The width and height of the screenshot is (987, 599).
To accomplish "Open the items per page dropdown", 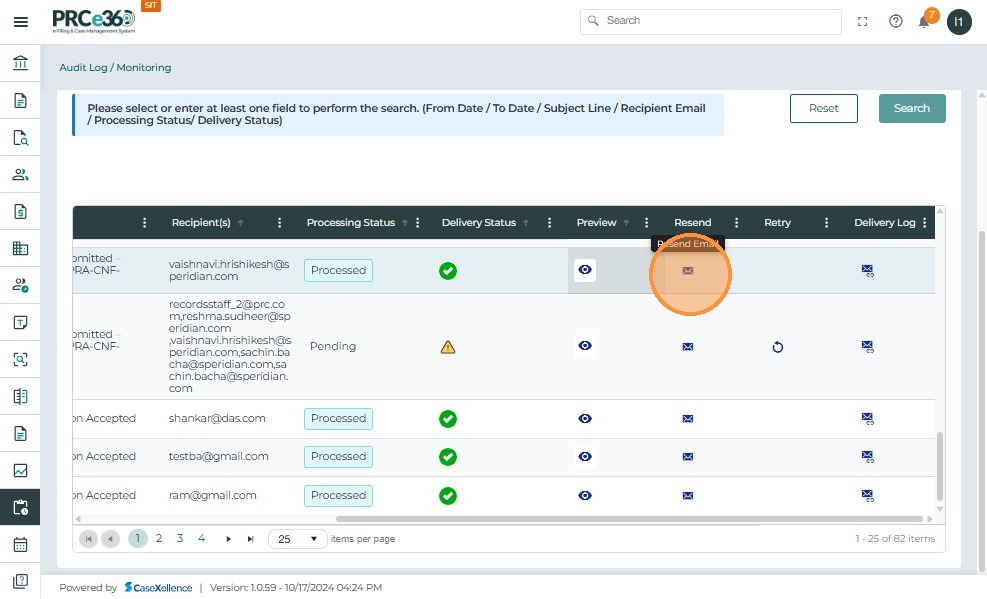I will pos(297,539).
